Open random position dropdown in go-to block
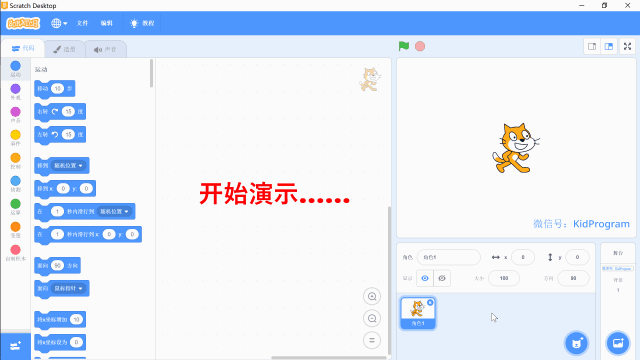This screenshot has height=360, width=640. click(x=69, y=166)
